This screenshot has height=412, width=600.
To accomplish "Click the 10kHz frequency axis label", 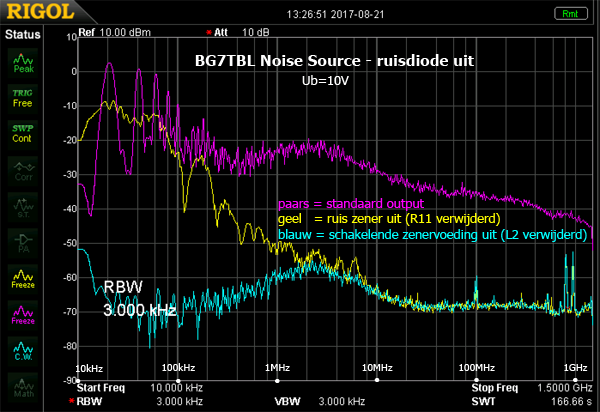I will tap(89, 369).
